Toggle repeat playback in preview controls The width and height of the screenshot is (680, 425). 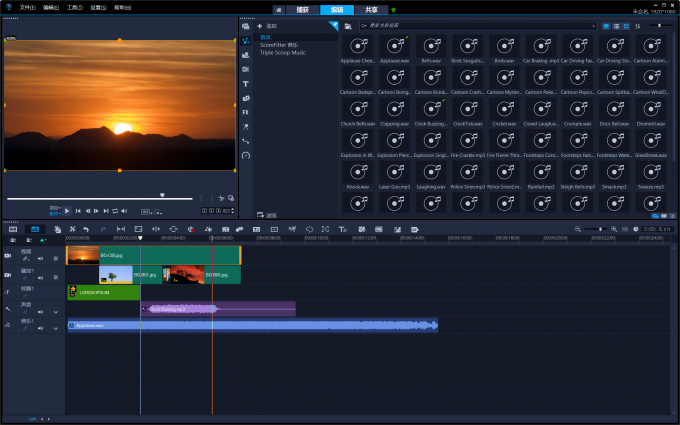click(115, 211)
